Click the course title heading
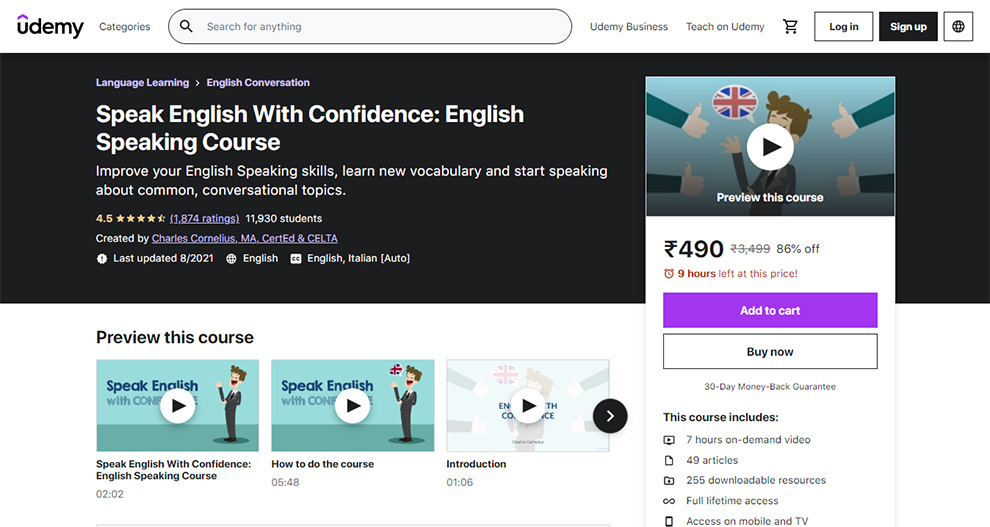Viewport: 990px width, 527px height. coord(310,128)
